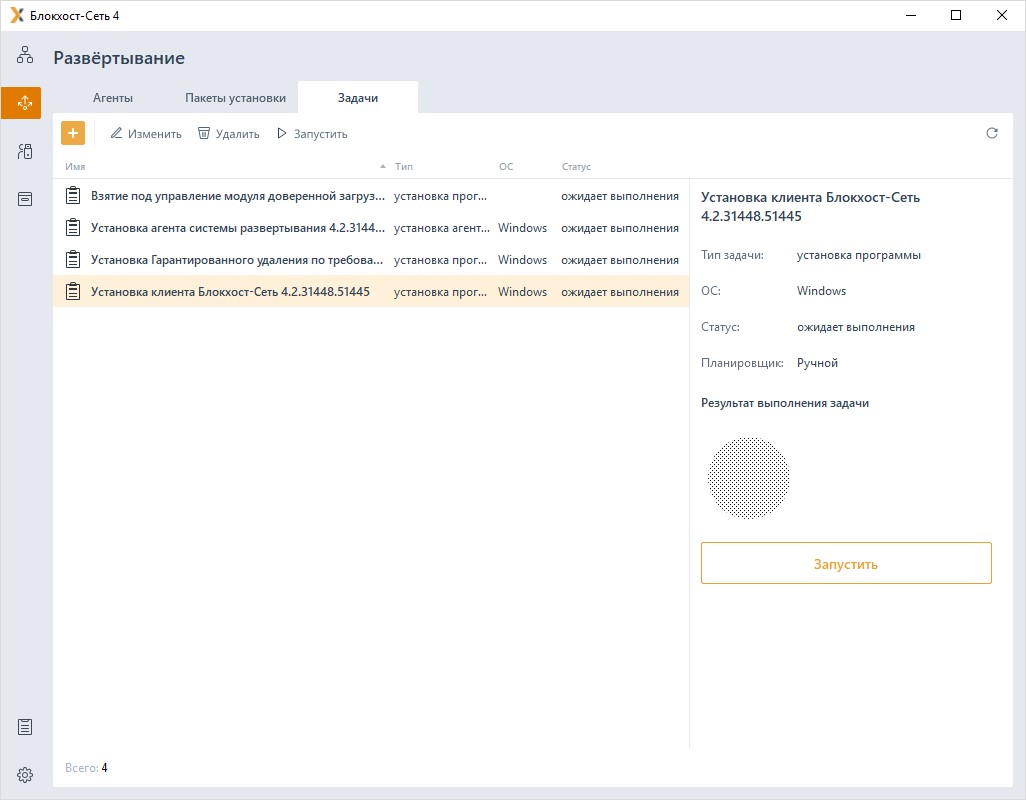Select the Установка Гарантированного удаления task row
Viewport: 1026px width, 800px height.
pos(237,260)
